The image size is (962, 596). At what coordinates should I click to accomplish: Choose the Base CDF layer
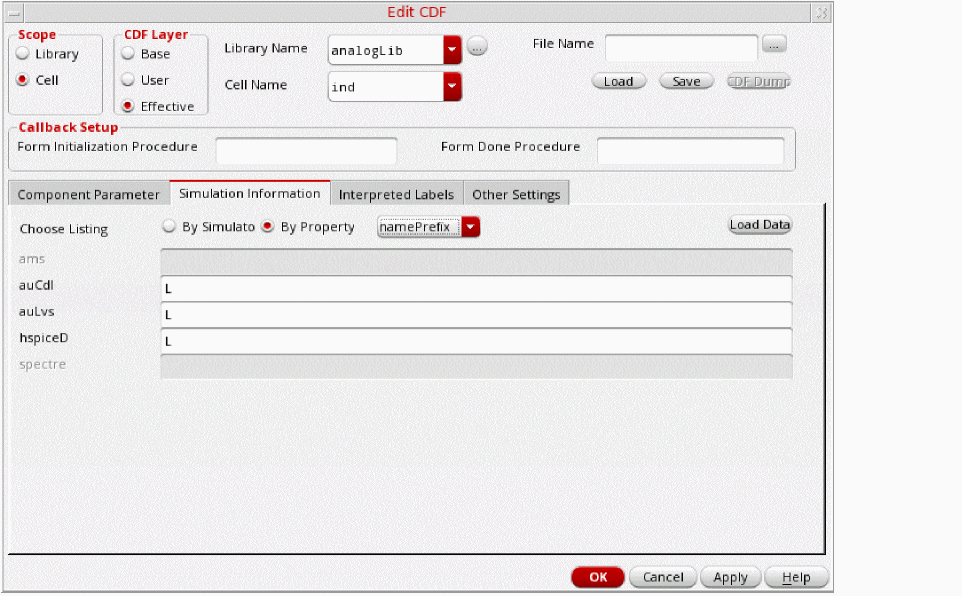pyautogui.click(x=128, y=53)
